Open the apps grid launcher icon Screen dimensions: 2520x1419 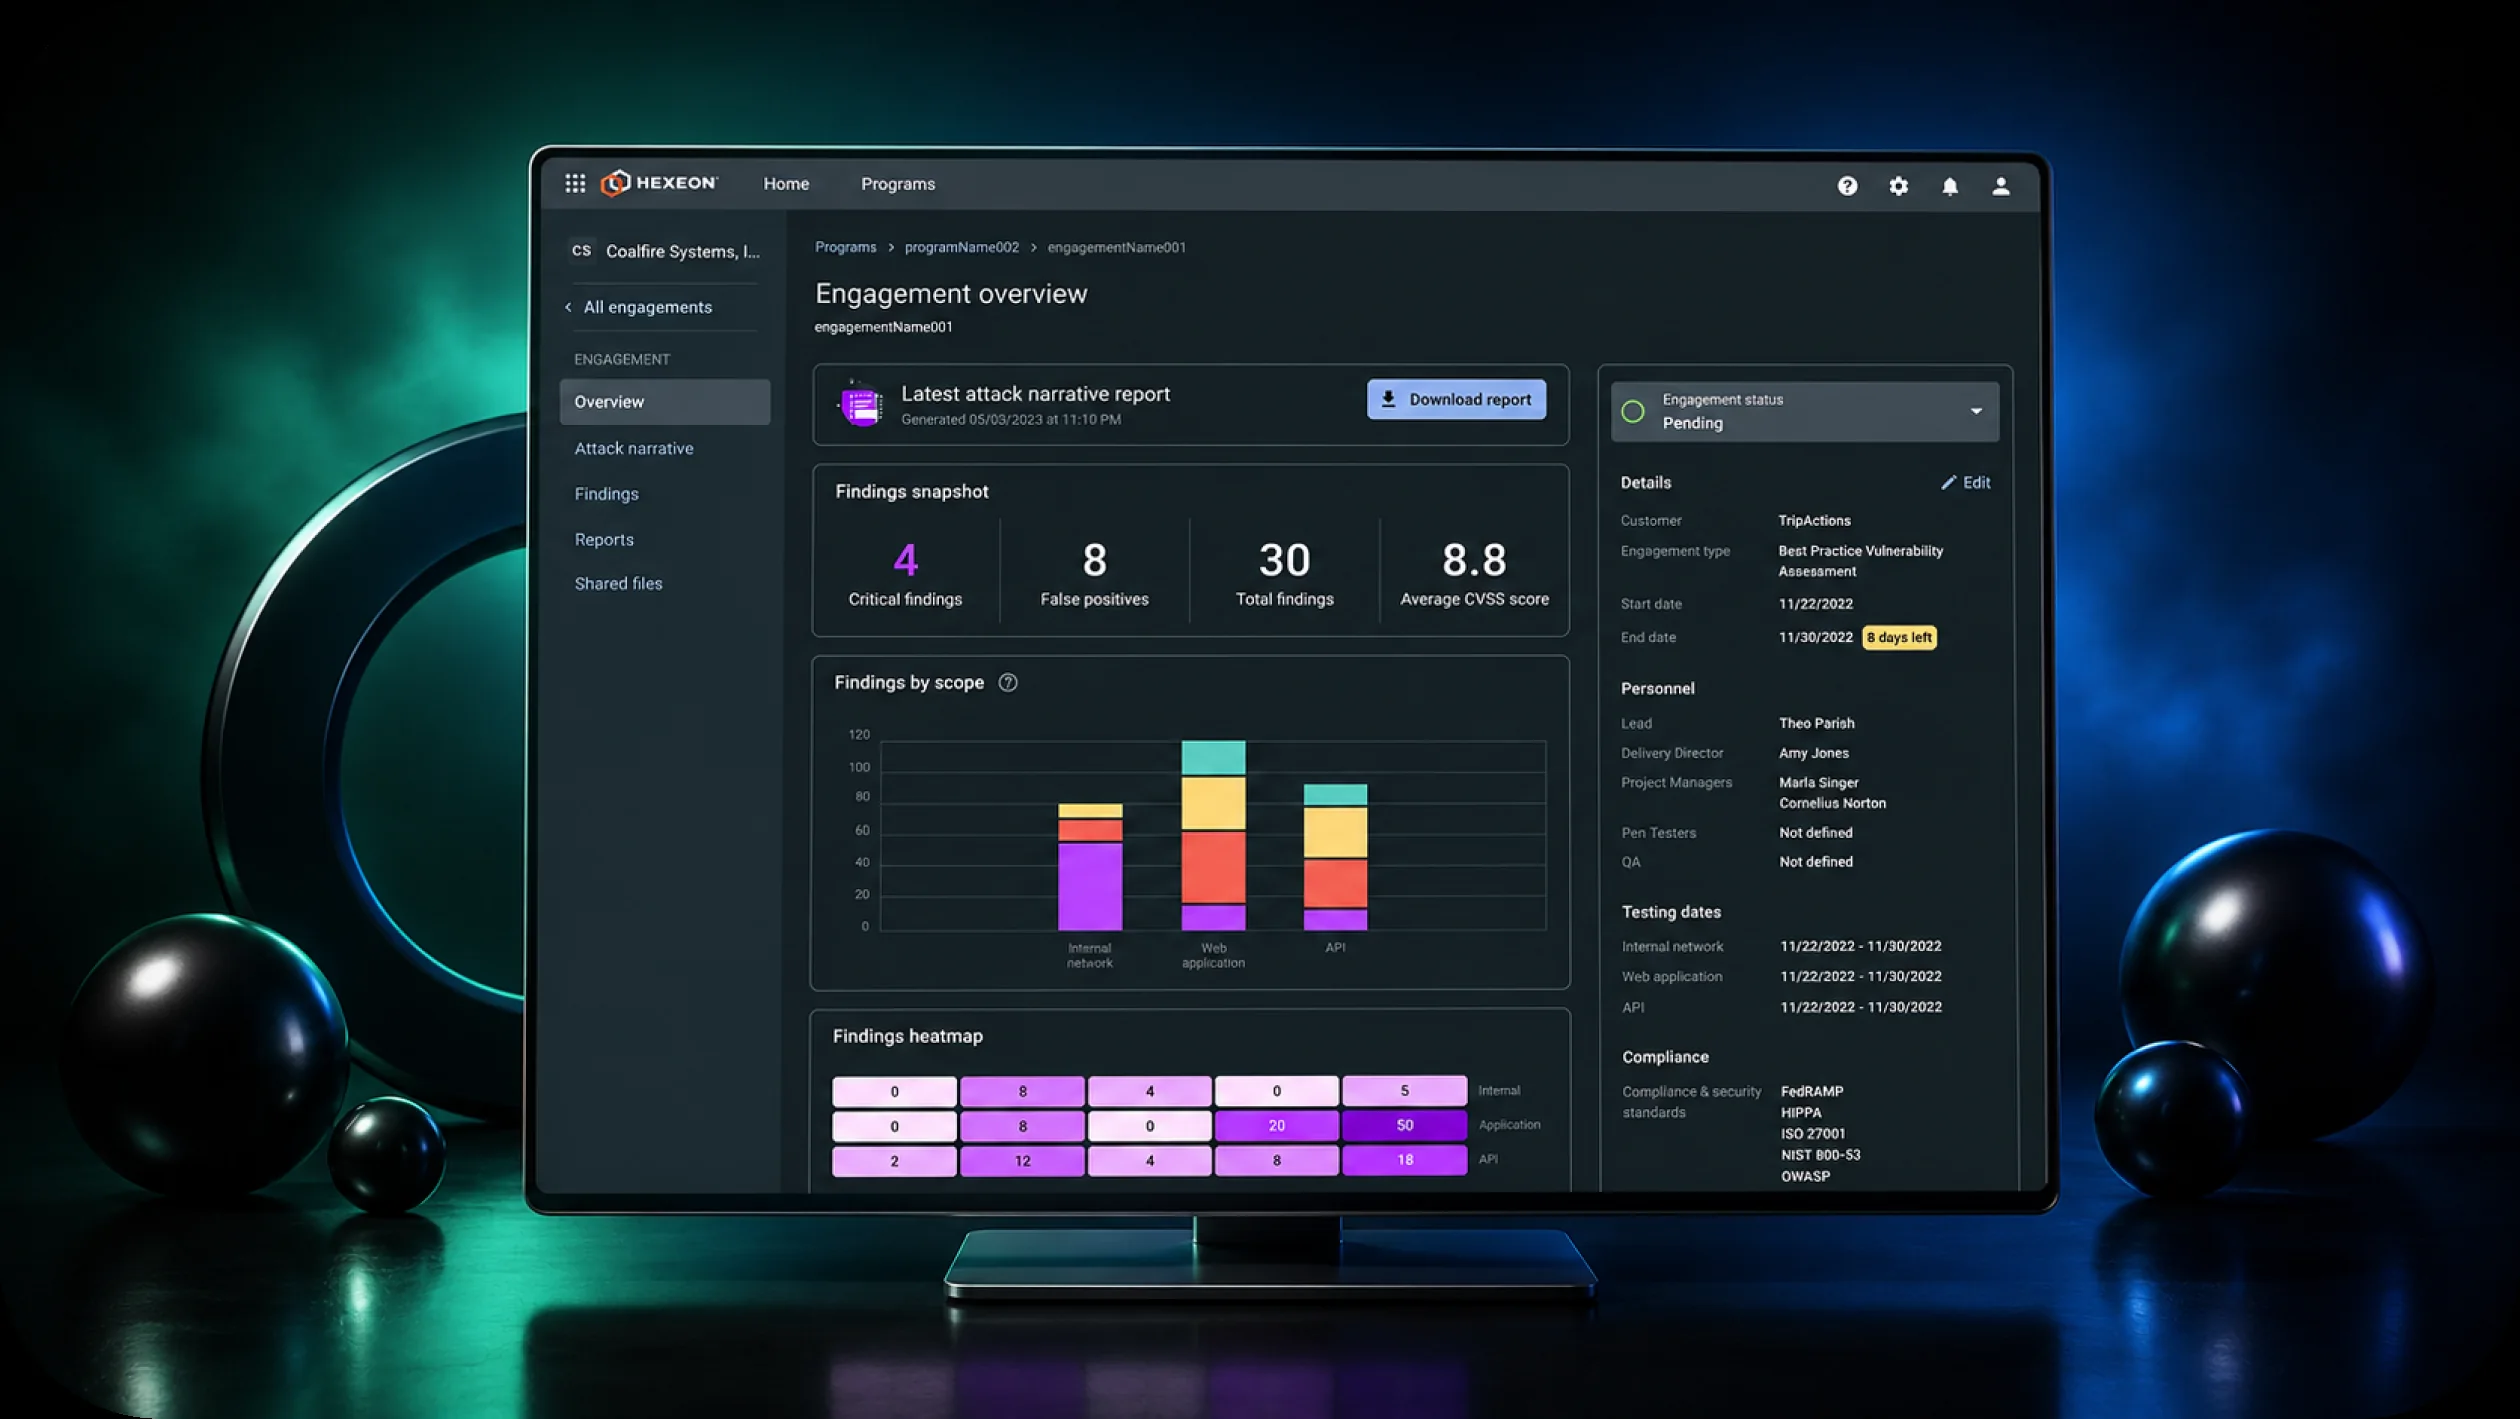tap(575, 183)
